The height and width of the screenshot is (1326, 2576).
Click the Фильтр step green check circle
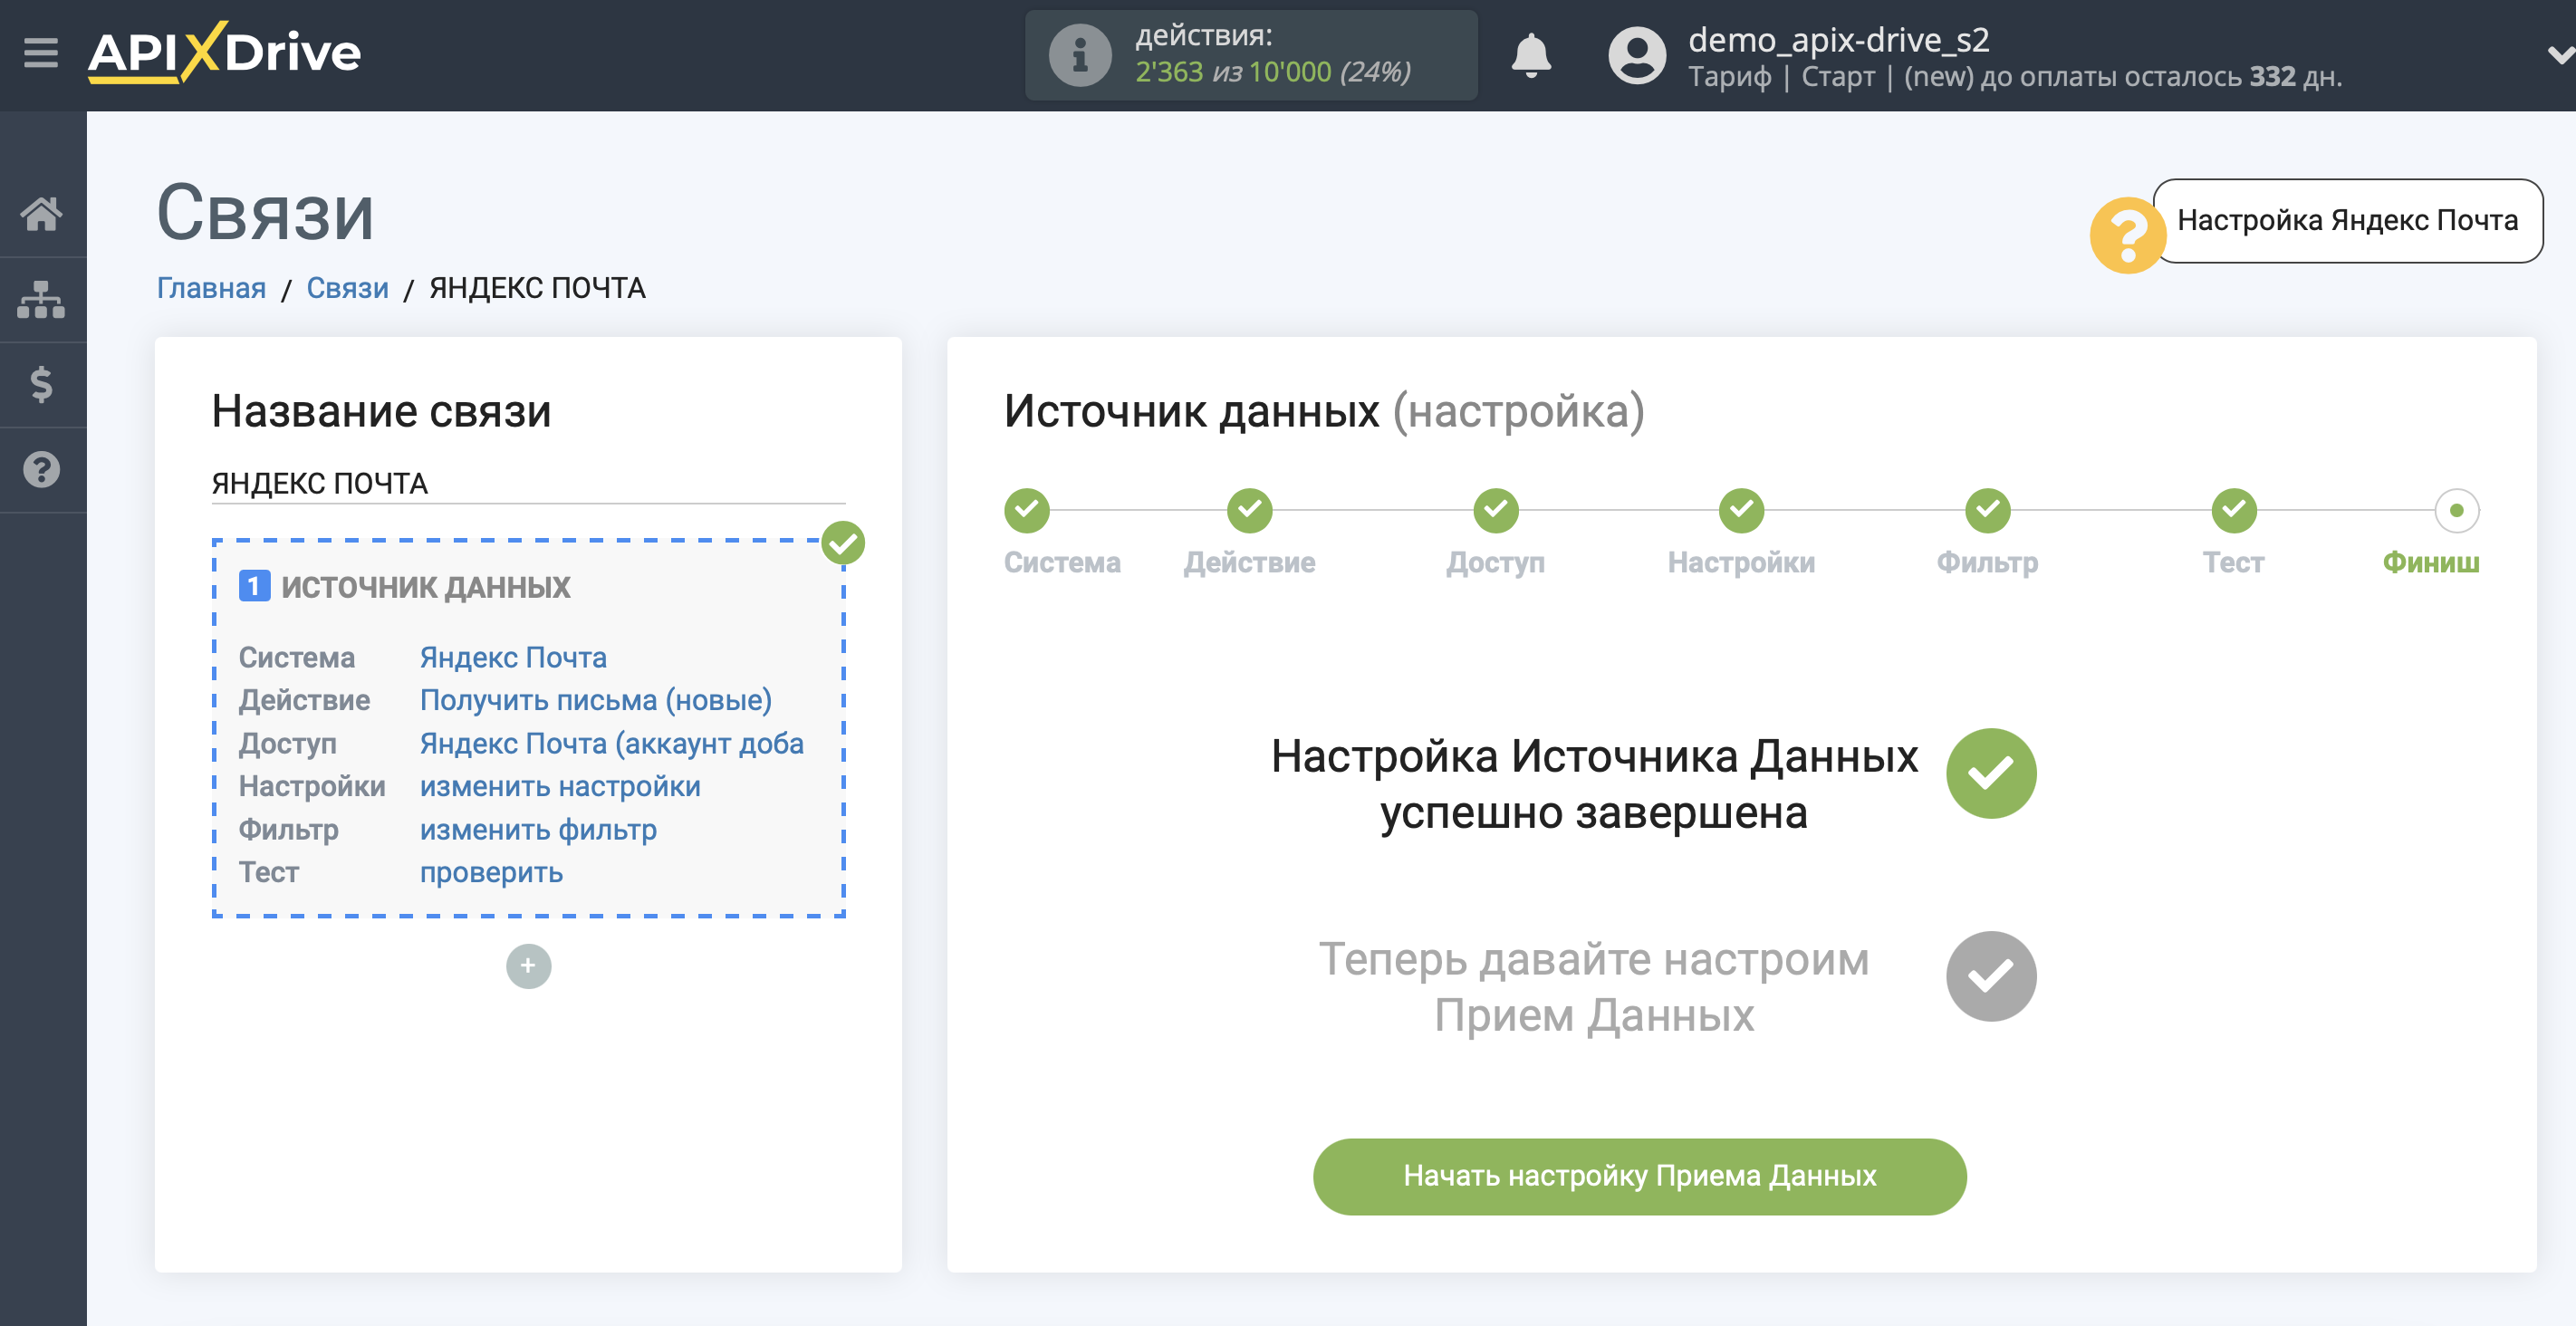1987,510
